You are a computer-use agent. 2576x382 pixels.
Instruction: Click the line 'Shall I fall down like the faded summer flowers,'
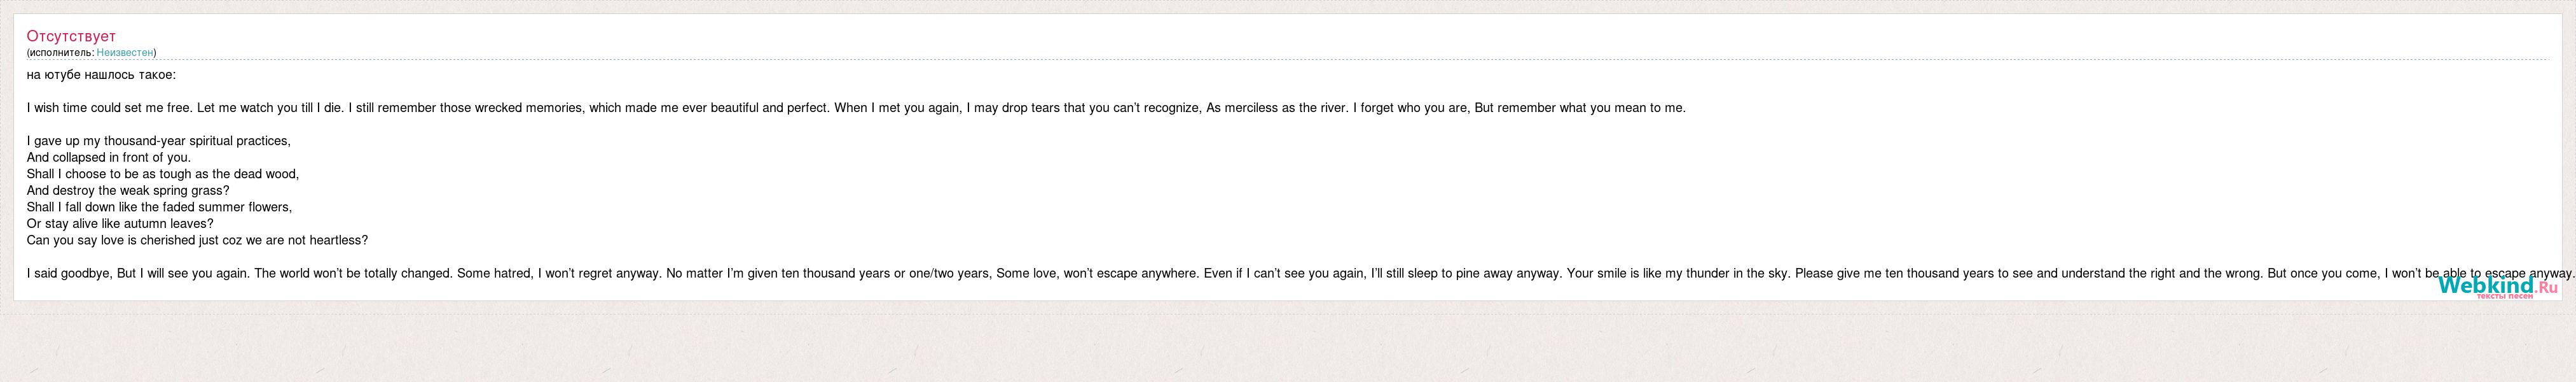160,207
